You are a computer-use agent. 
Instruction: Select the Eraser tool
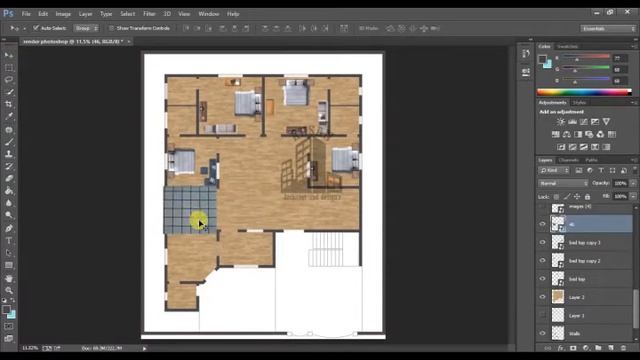click(9, 178)
